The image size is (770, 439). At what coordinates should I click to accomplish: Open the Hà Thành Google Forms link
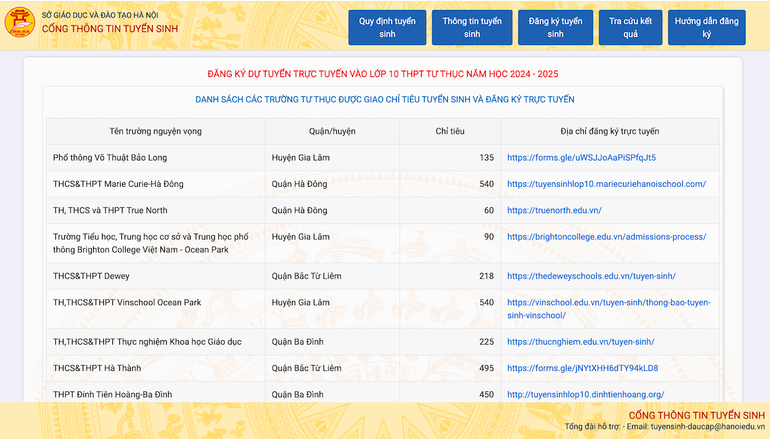coord(582,368)
